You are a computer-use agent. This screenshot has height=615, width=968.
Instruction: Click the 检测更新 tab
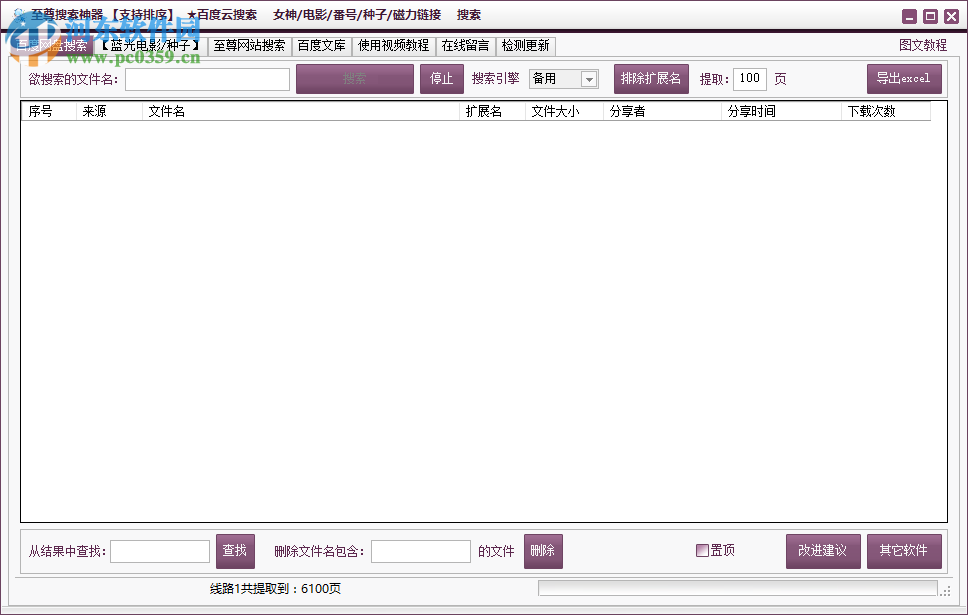click(x=525, y=46)
